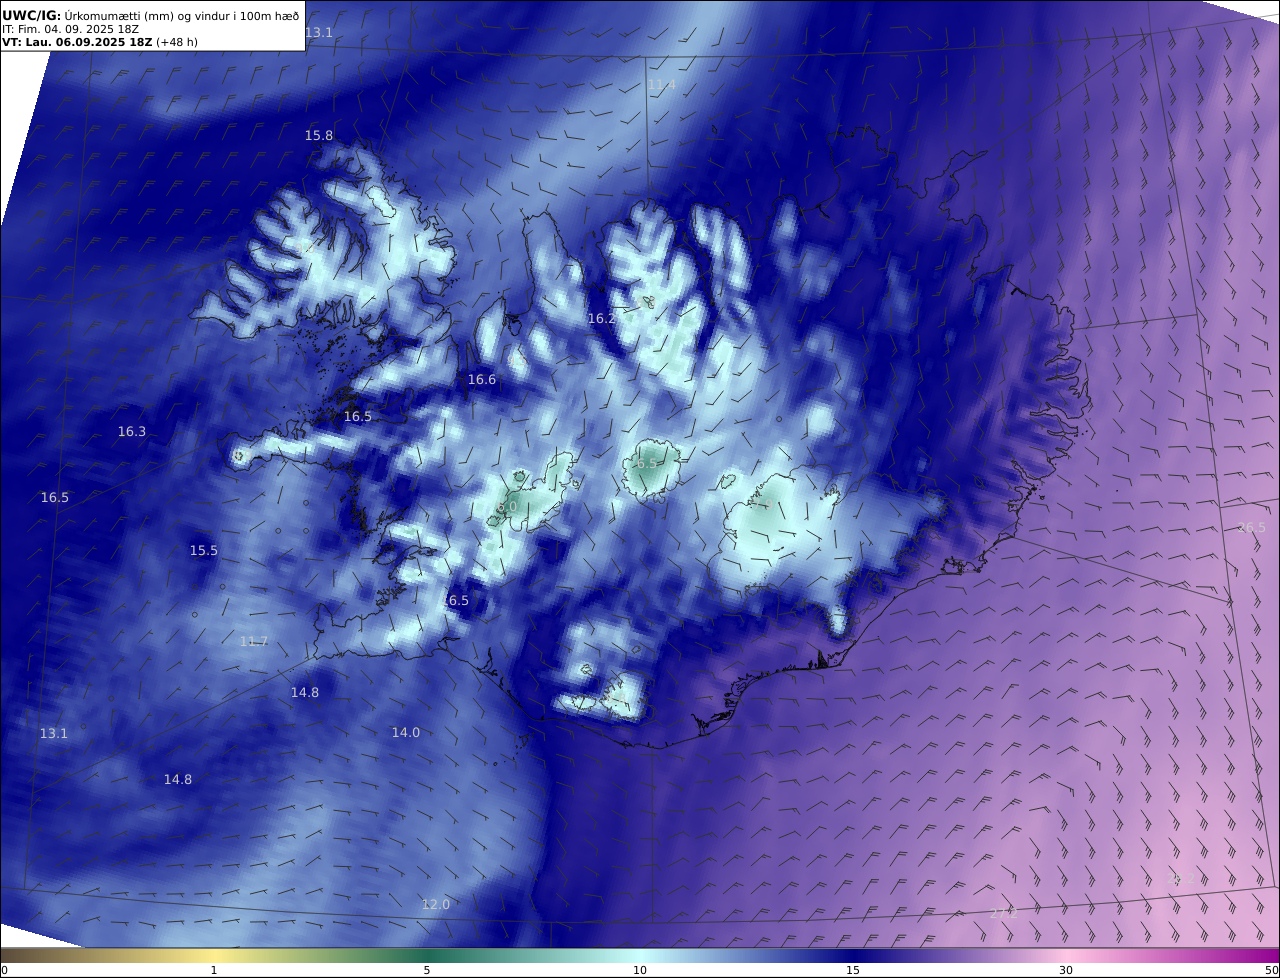Pick the 16.6 value label
The height and width of the screenshot is (978, 1280).
pyautogui.click(x=482, y=379)
